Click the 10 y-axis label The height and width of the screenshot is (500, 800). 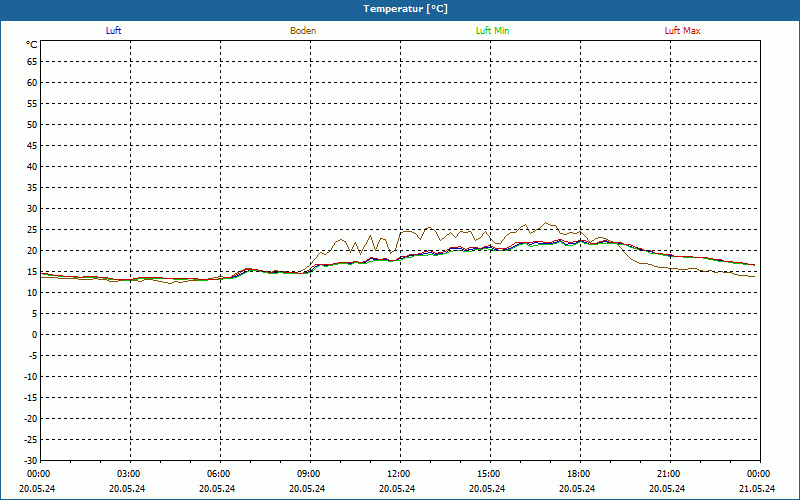coord(32,292)
